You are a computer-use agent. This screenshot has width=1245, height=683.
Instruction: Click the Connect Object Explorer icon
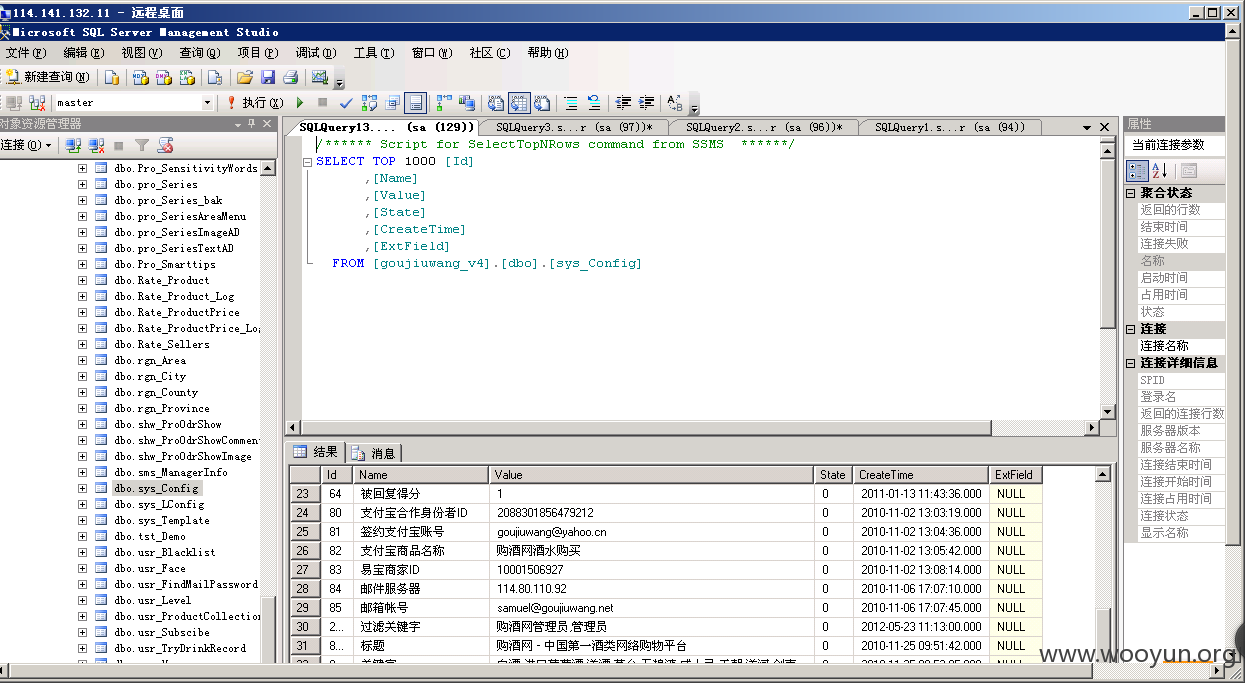73,145
